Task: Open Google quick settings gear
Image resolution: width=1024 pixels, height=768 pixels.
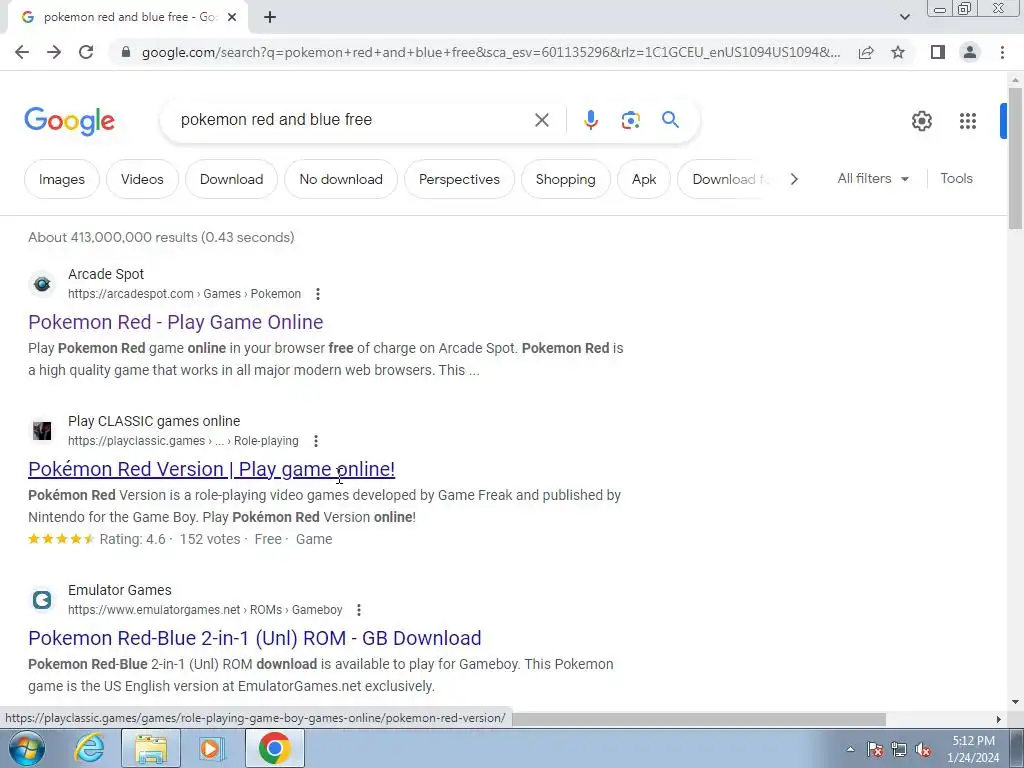Action: pos(921,121)
